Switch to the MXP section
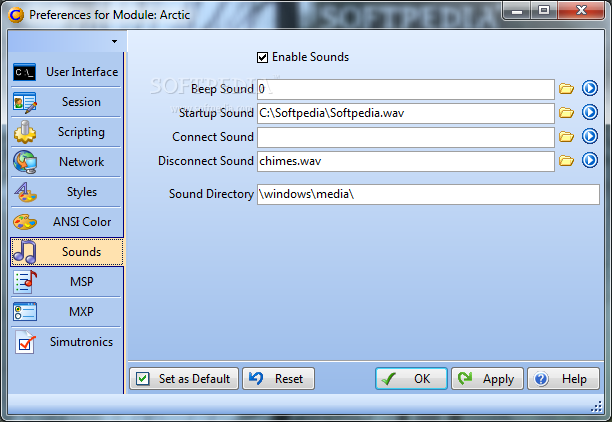 [67, 312]
